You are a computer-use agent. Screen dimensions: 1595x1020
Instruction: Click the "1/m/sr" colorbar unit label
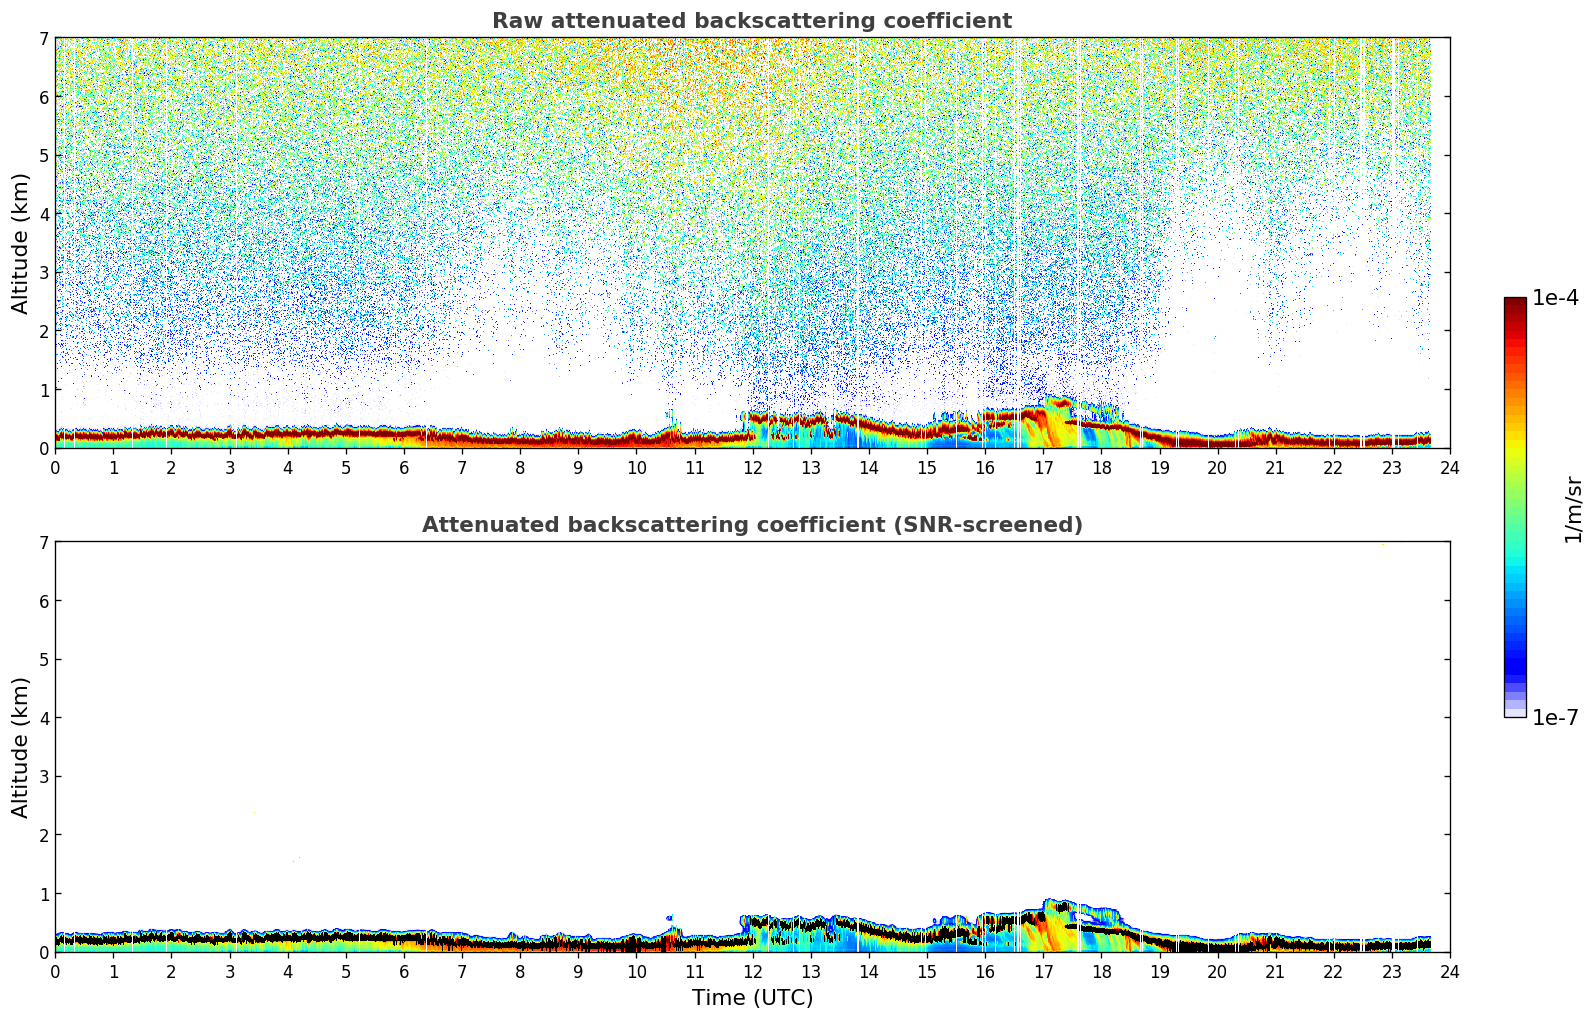point(1573,508)
